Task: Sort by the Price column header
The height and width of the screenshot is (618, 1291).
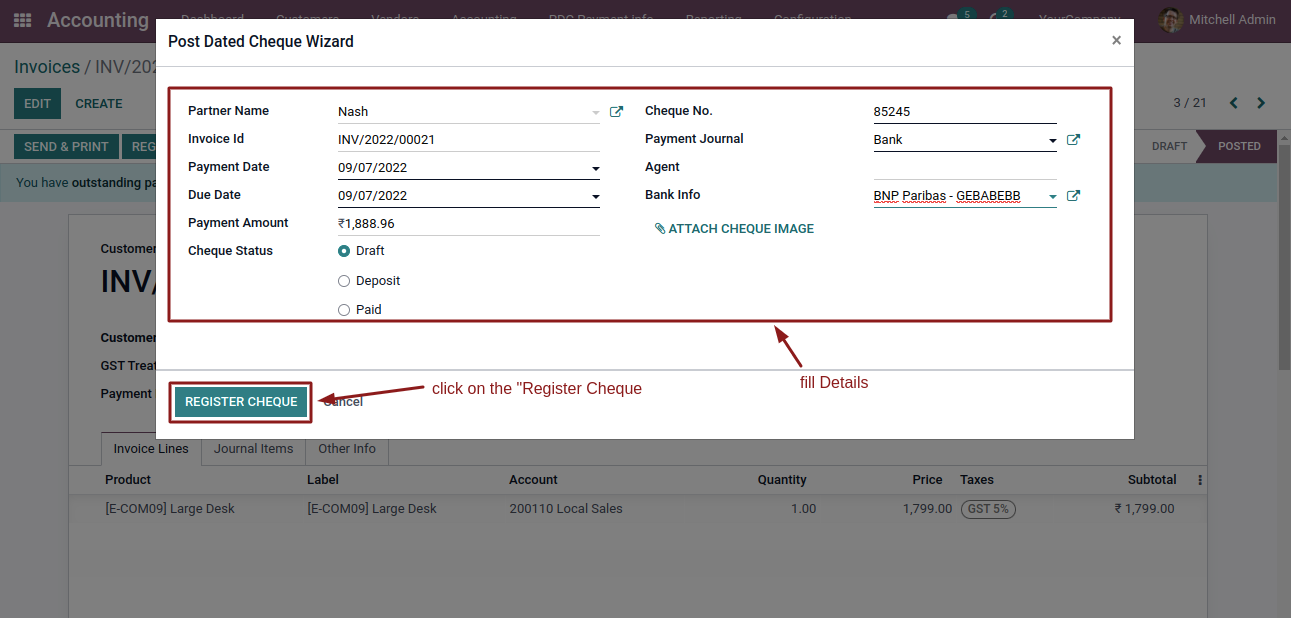Action: (x=927, y=480)
